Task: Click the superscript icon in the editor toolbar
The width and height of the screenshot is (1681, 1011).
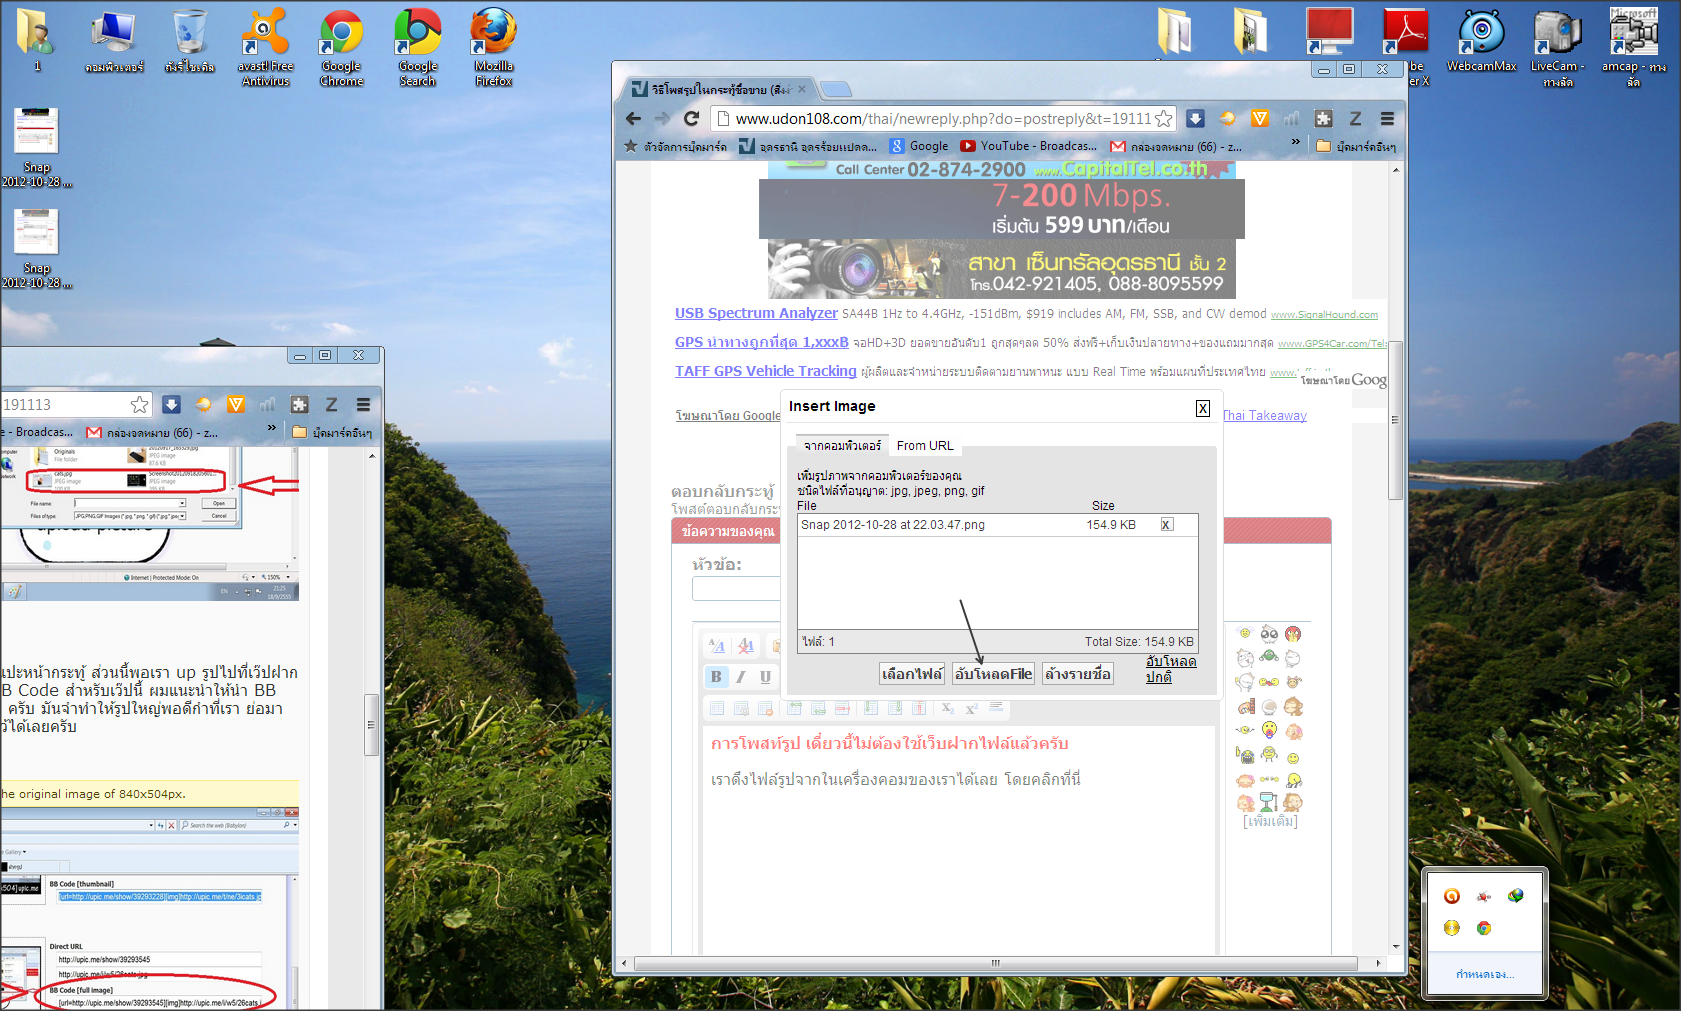Action: (x=971, y=708)
